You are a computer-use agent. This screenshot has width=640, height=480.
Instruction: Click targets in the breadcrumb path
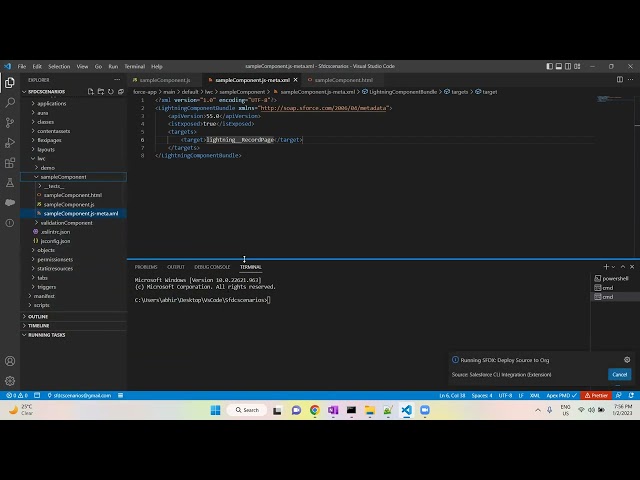459,92
